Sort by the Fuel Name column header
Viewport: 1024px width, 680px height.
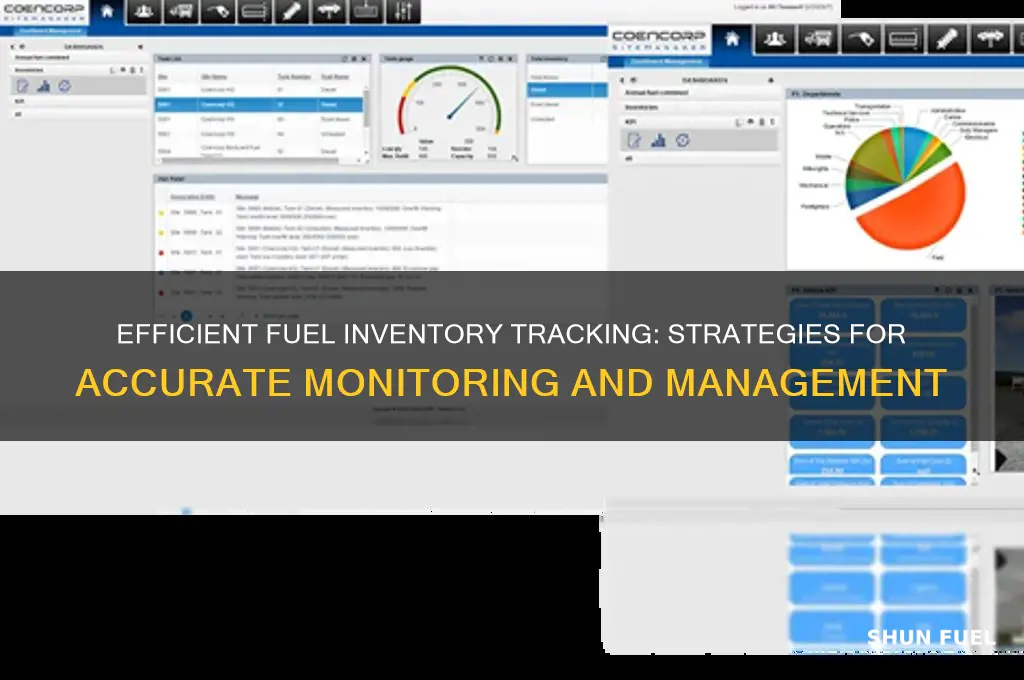coord(334,77)
